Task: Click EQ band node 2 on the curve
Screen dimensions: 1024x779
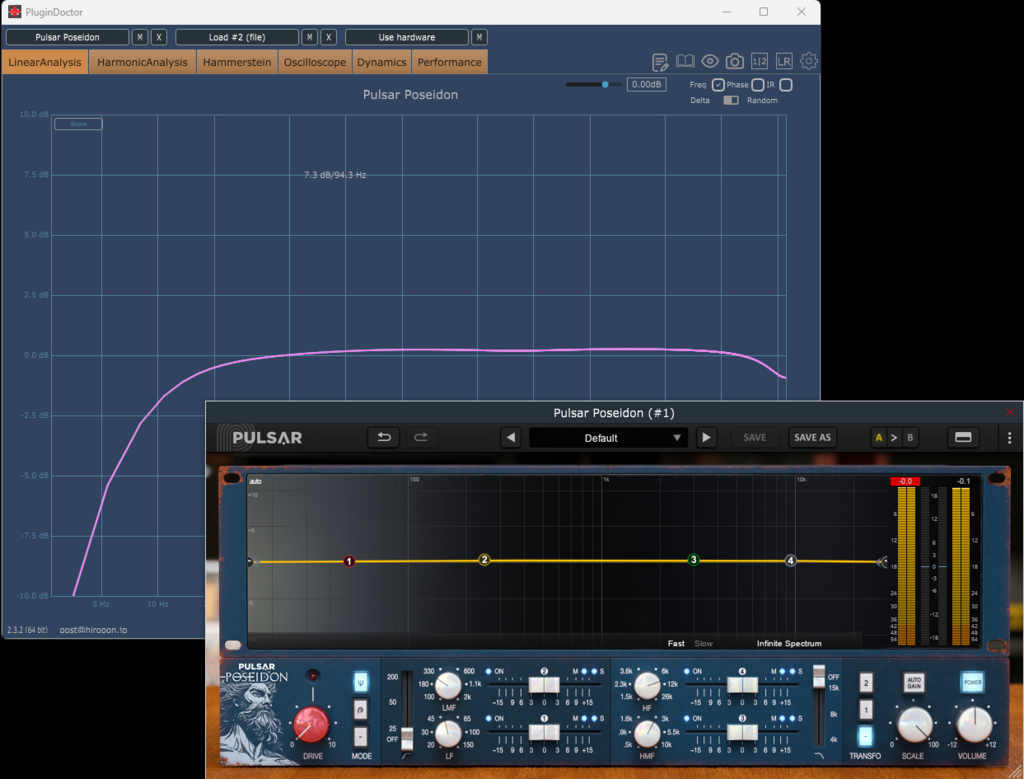Action: pyautogui.click(x=484, y=560)
